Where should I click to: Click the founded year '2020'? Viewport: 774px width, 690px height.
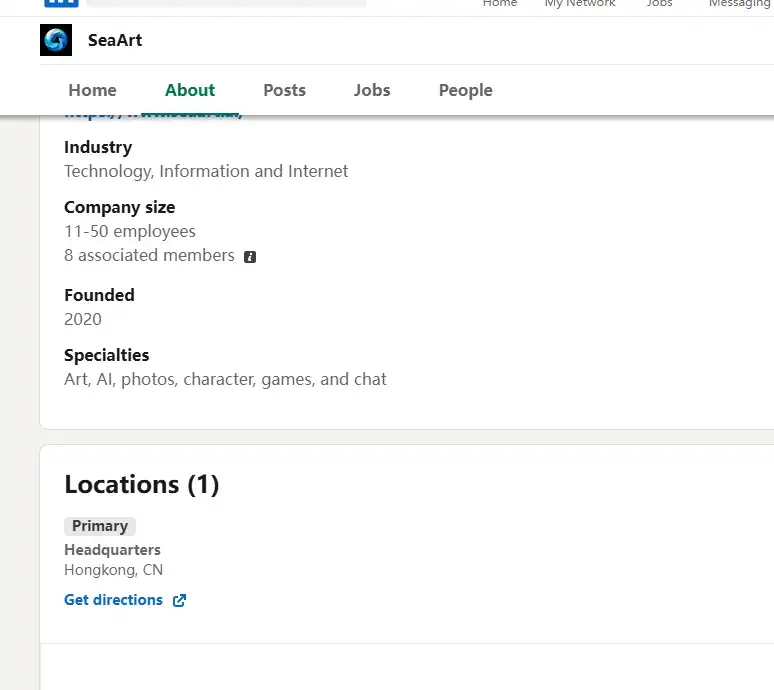tap(83, 319)
